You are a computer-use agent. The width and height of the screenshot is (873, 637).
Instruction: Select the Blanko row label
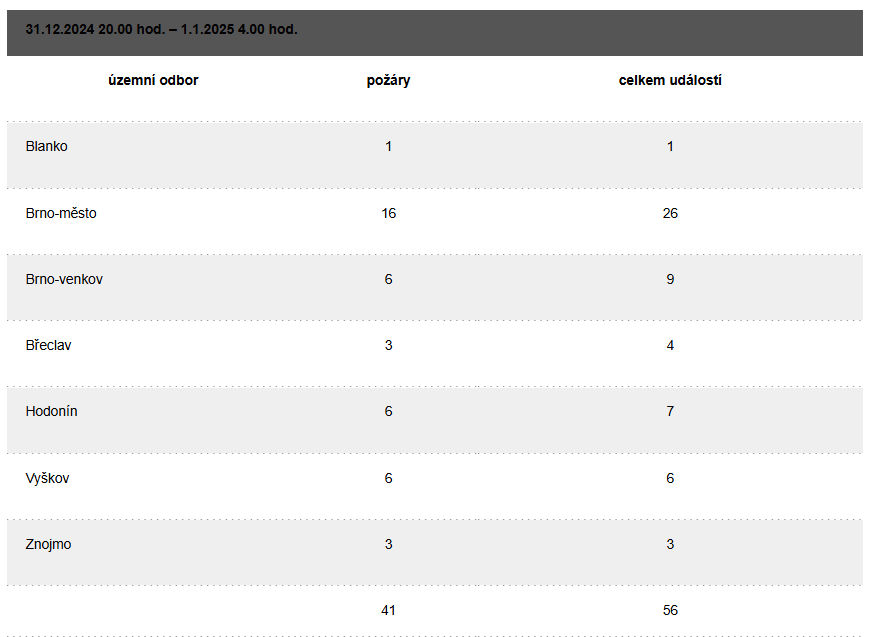[x=47, y=146]
